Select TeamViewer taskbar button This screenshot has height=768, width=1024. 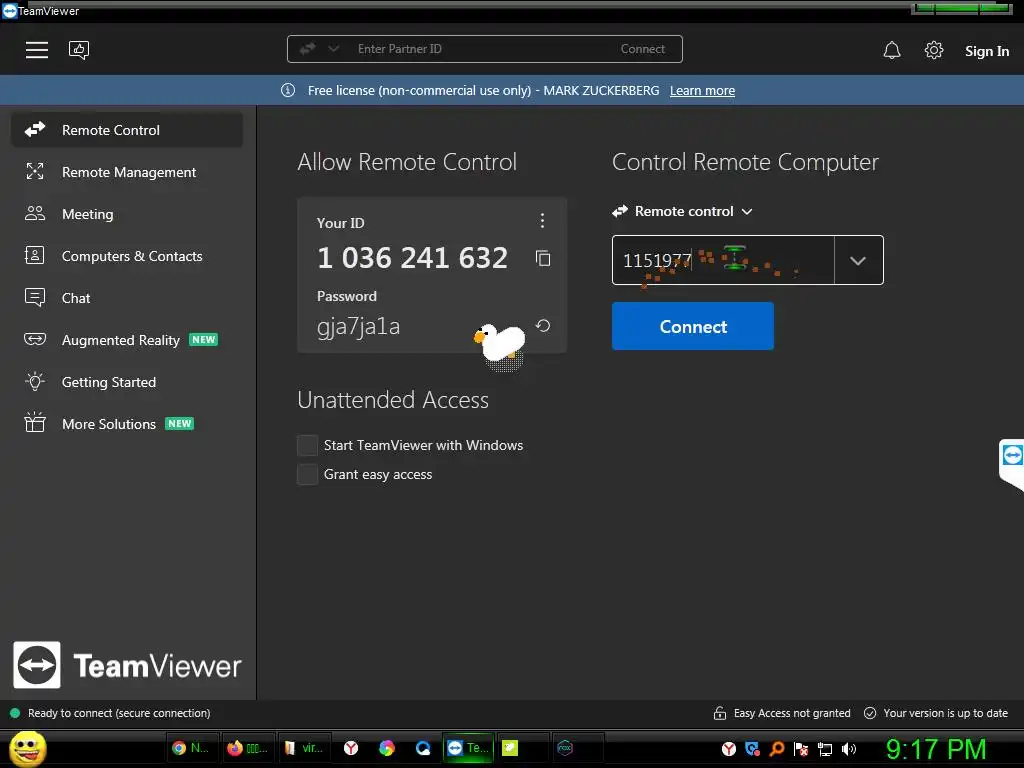point(468,748)
